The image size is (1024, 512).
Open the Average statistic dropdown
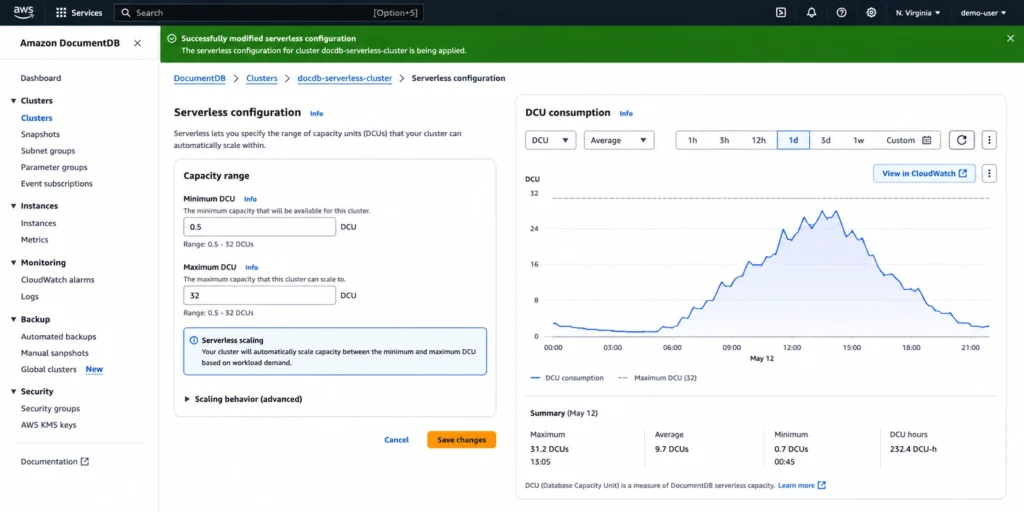[619, 140]
